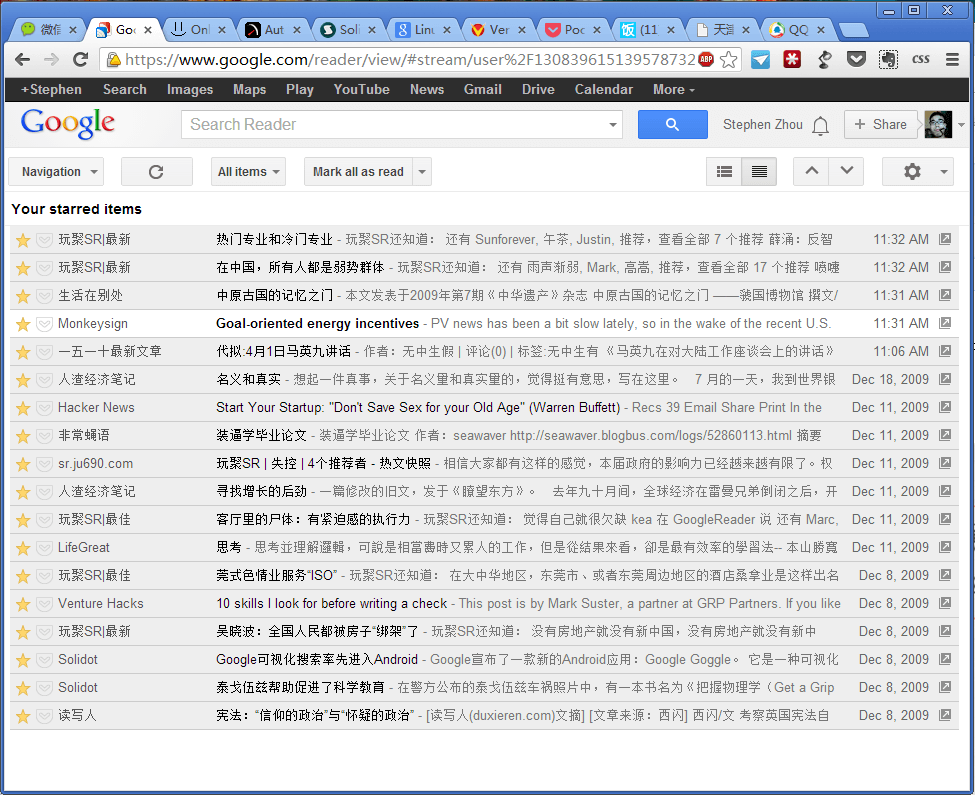Screen dimensions: 975x795
Task: Open settings gear menu
Action: click(917, 172)
